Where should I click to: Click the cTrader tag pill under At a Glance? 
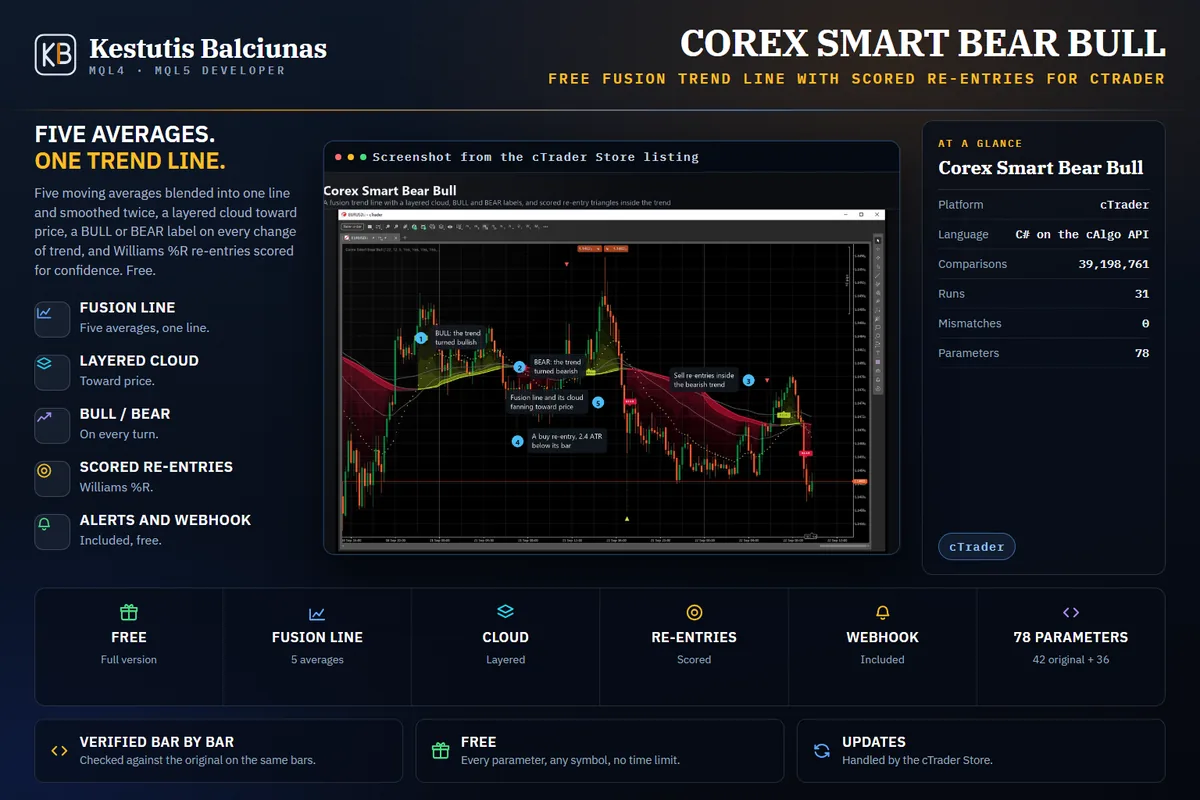point(977,547)
